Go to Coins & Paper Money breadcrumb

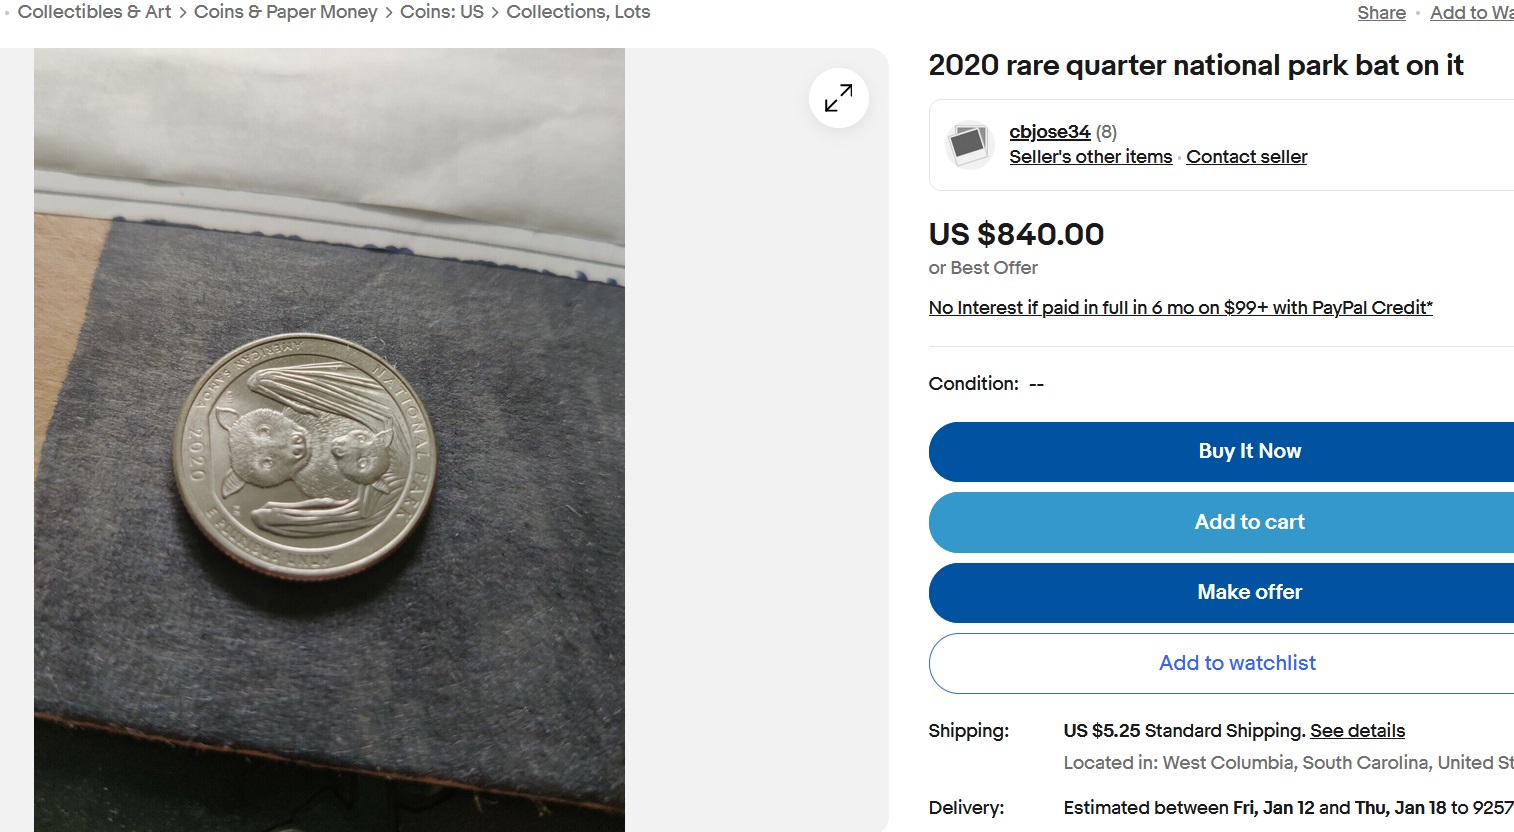pos(285,12)
